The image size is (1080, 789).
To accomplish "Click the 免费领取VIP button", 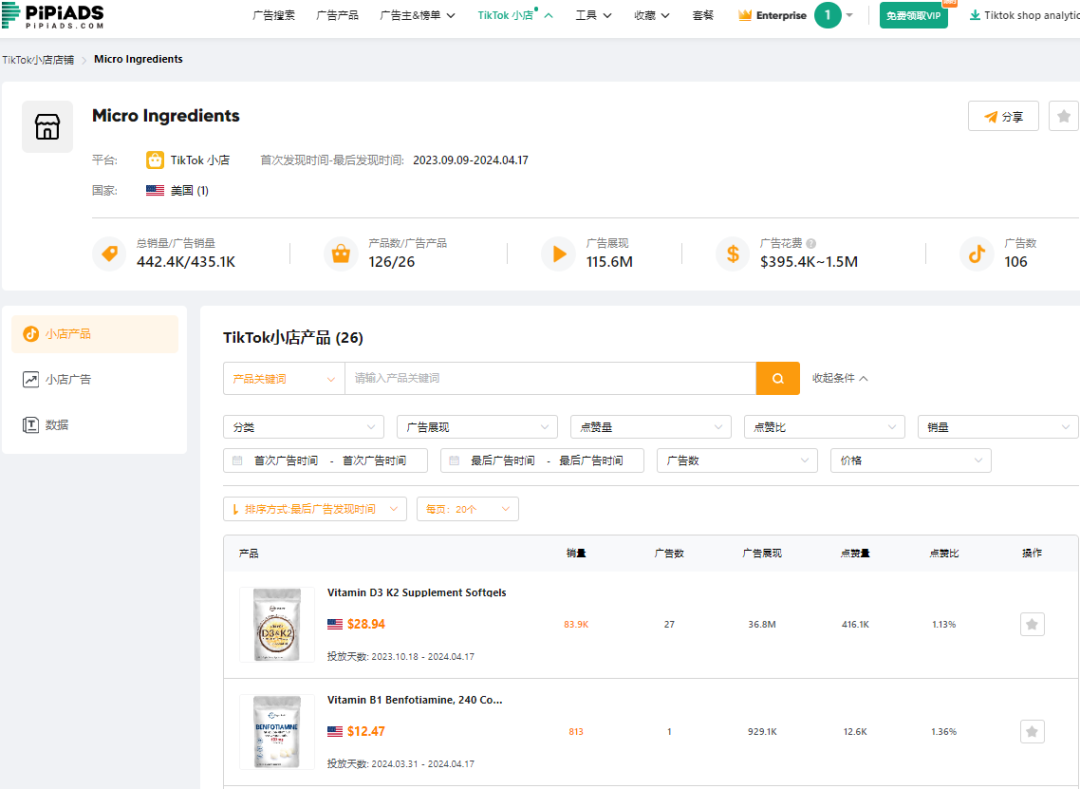I will coord(913,15).
